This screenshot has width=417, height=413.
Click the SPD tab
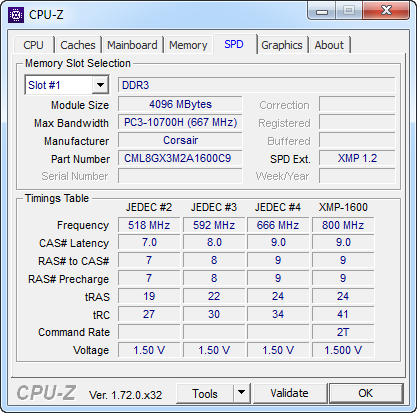pyautogui.click(x=234, y=44)
